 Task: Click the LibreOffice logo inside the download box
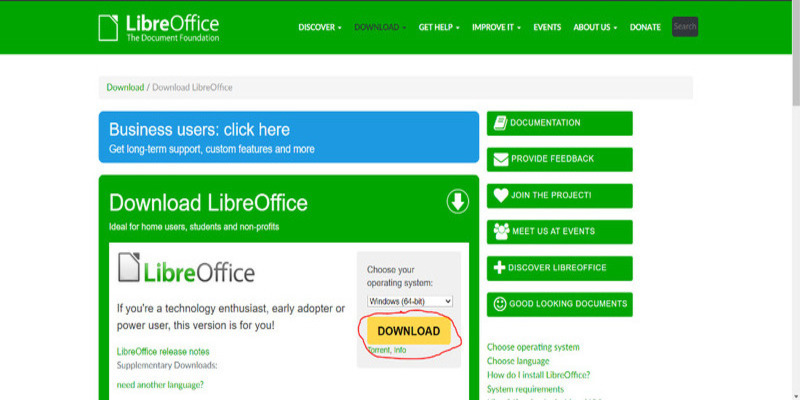(186, 268)
